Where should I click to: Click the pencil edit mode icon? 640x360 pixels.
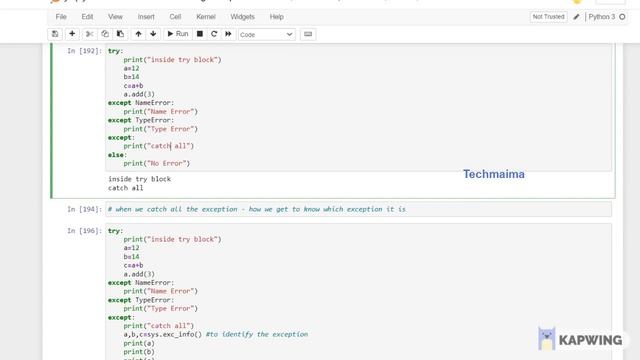coord(576,17)
